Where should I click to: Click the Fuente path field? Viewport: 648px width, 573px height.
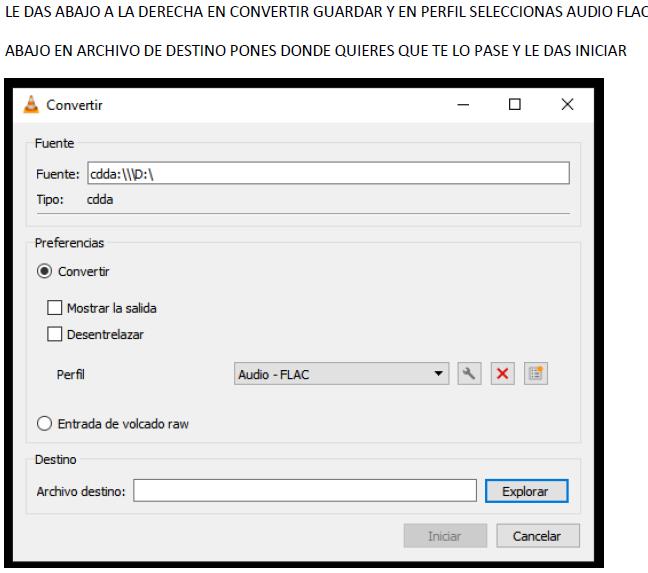pyautogui.click(x=329, y=173)
